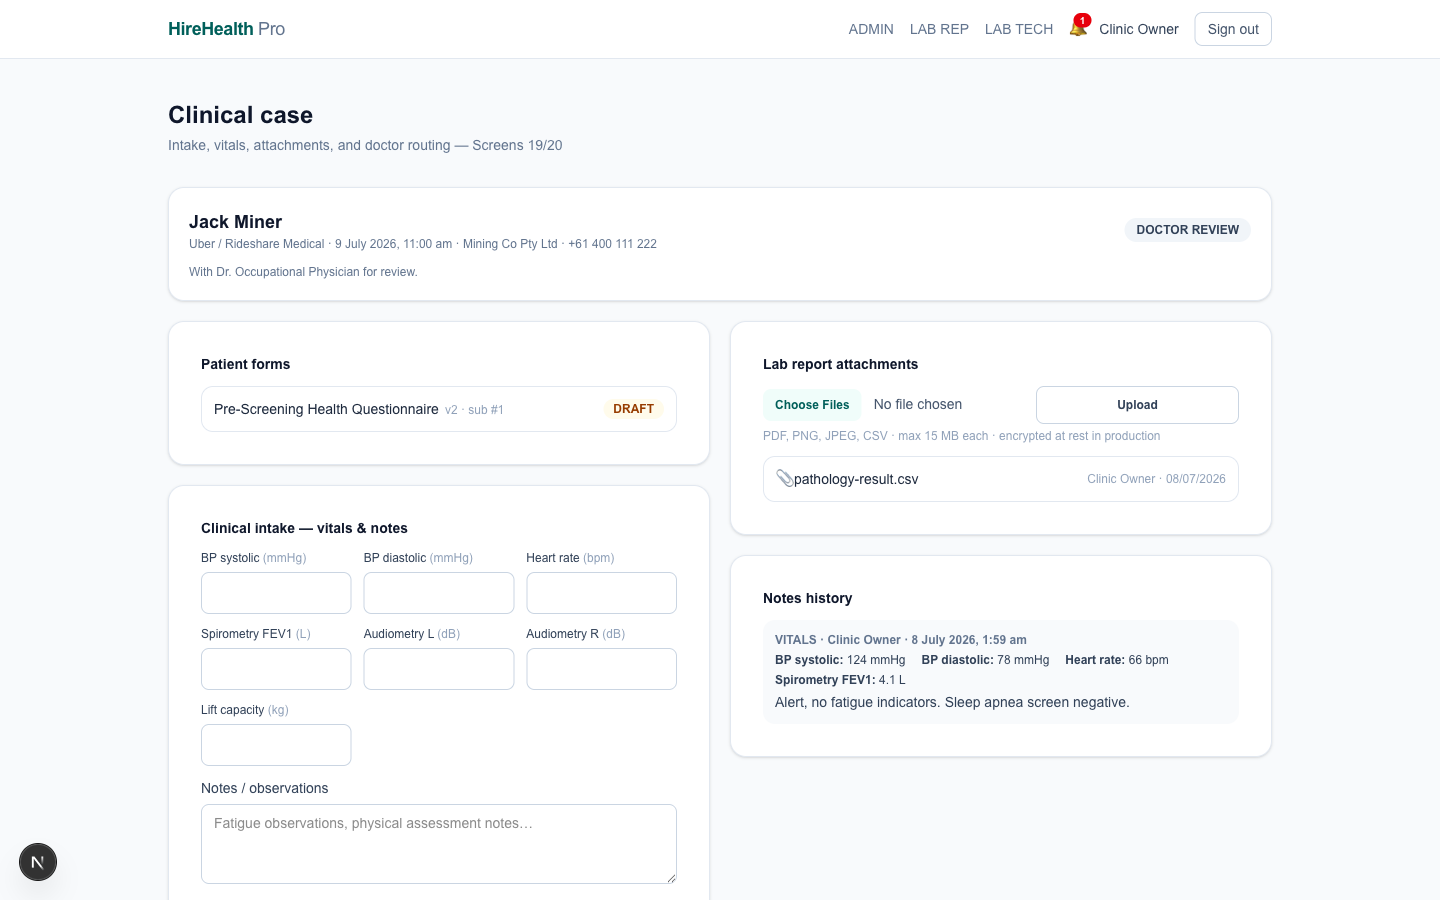The width and height of the screenshot is (1440, 900).
Task: Focus the Heart rate input field
Action: tap(601, 593)
